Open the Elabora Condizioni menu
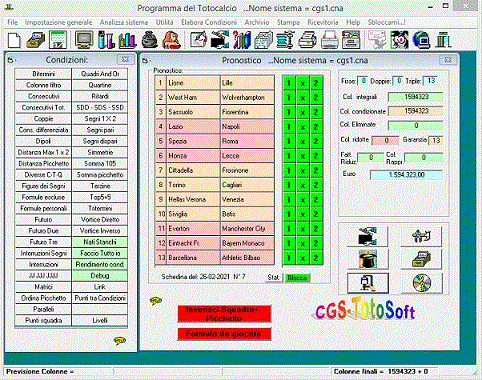 [x=209, y=22]
